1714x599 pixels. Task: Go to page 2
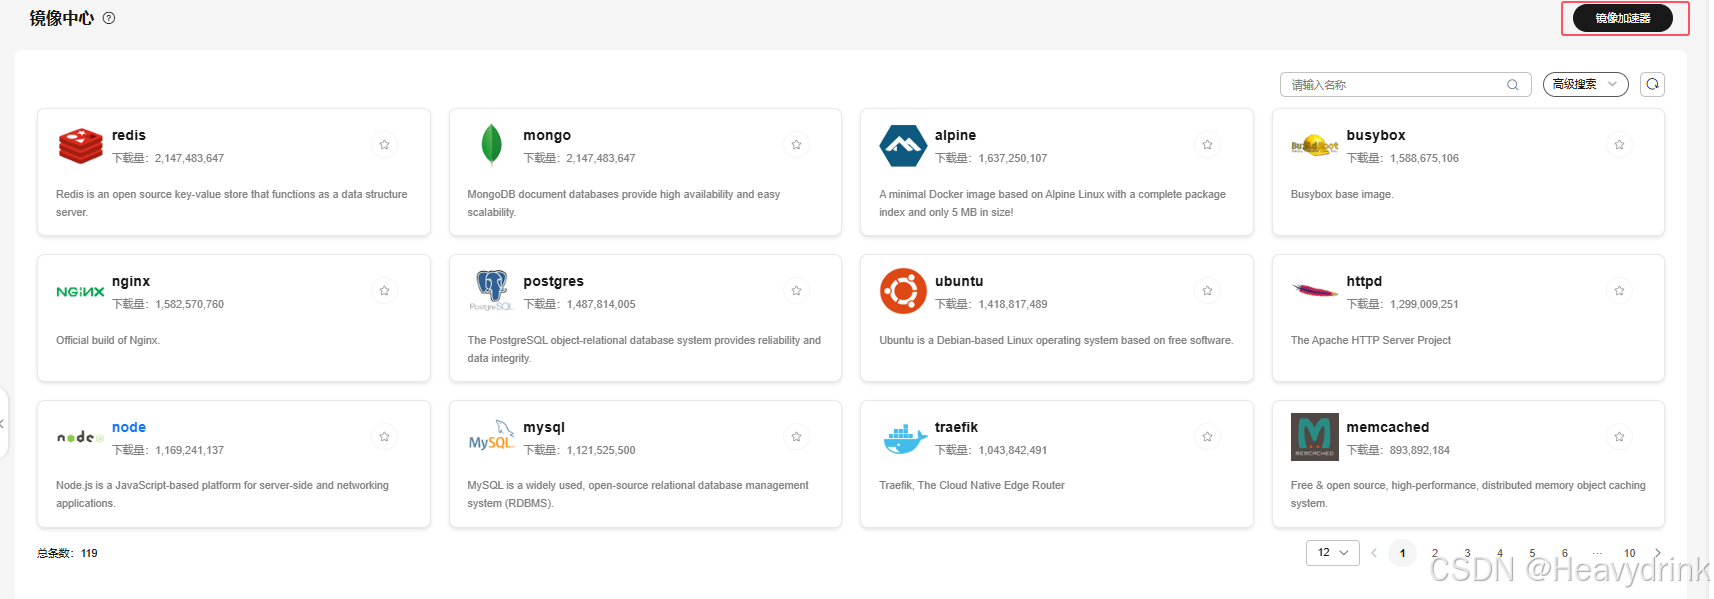1435,553
